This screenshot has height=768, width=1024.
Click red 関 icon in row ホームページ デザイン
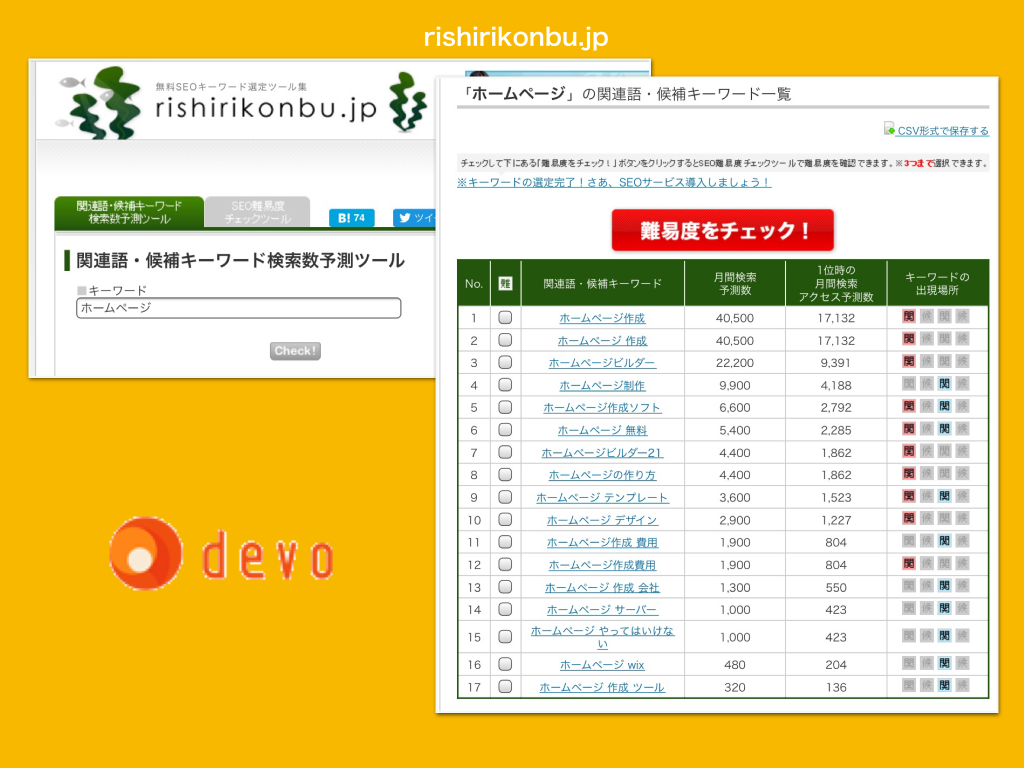click(x=908, y=519)
